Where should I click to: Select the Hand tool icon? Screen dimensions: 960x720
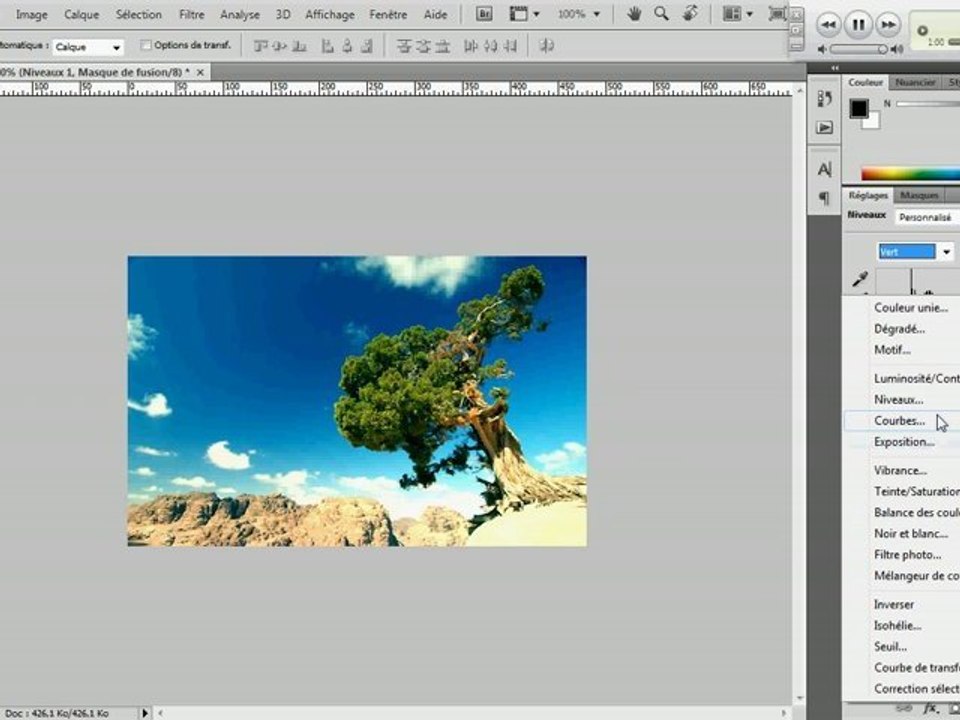[x=634, y=13]
